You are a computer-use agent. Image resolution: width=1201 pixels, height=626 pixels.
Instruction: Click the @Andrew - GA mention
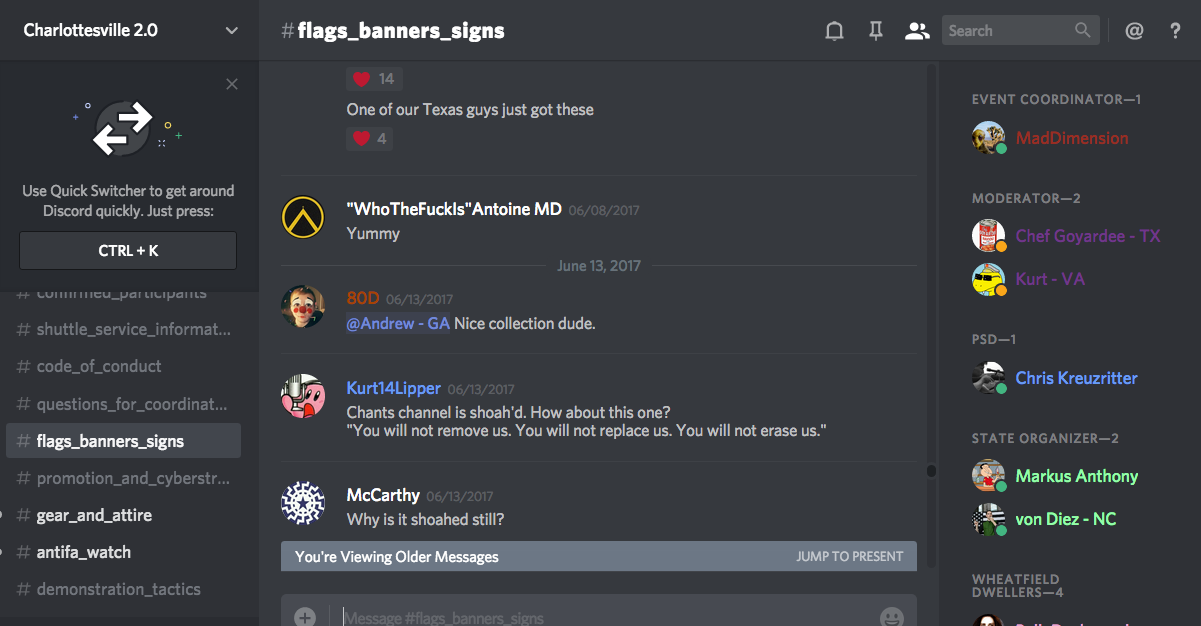coord(398,324)
